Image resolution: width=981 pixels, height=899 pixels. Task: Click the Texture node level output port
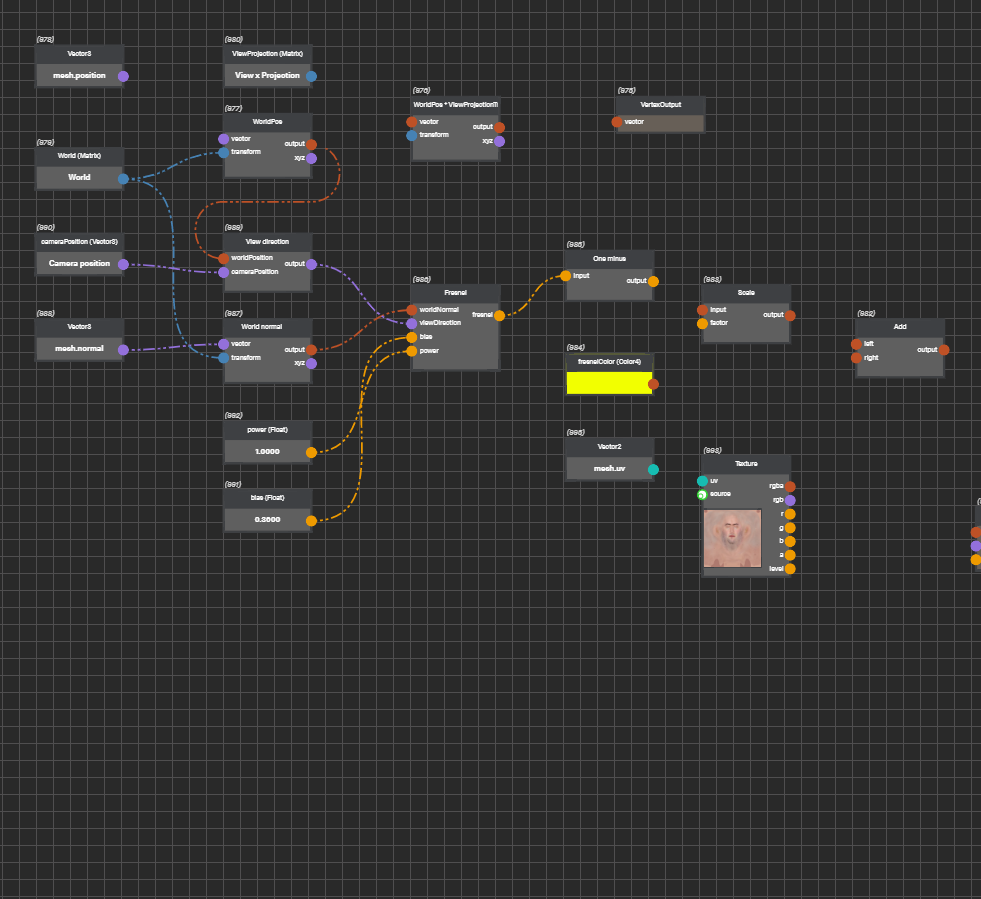pyautogui.click(x=790, y=569)
